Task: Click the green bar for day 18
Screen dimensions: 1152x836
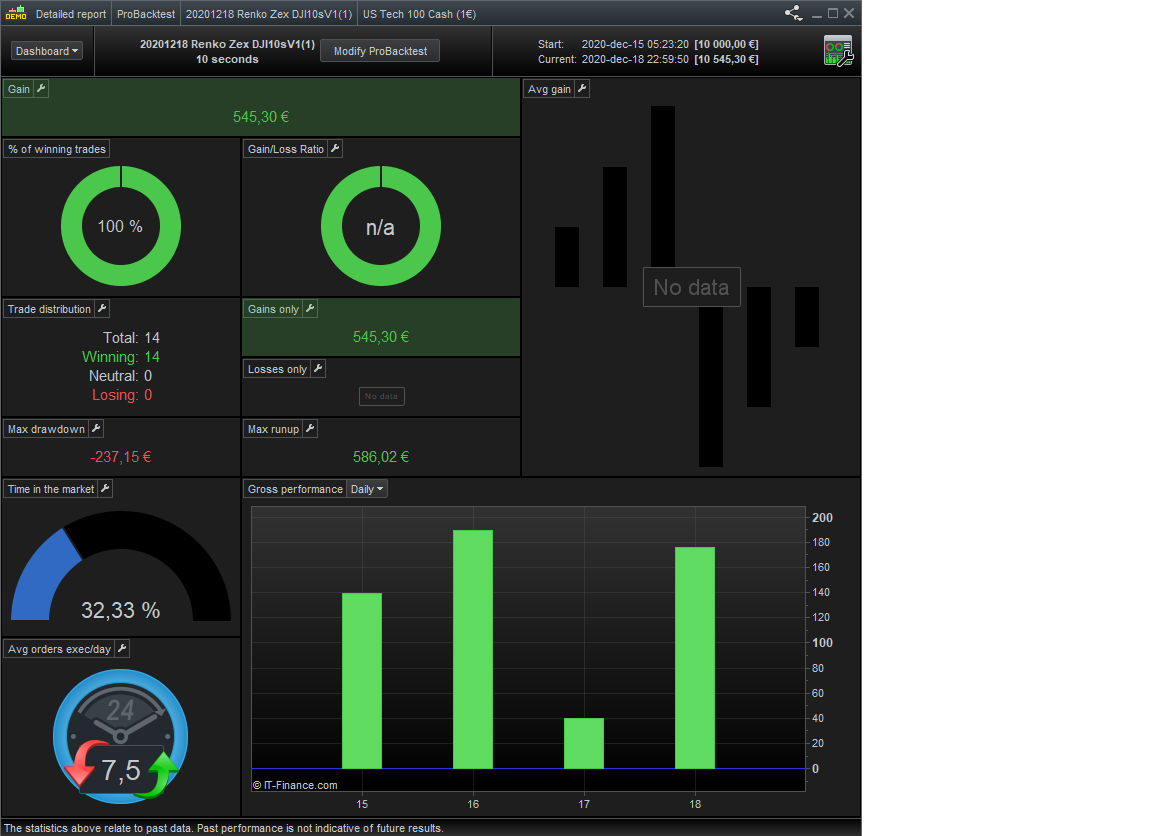Action: click(695, 657)
